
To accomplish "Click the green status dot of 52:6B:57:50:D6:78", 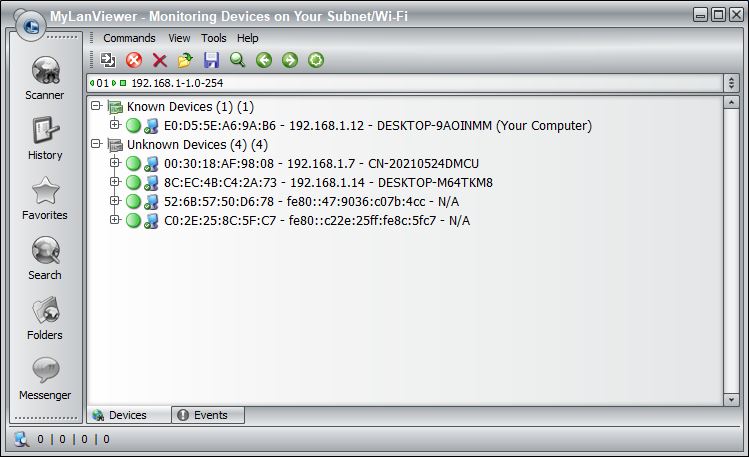I will (x=133, y=202).
